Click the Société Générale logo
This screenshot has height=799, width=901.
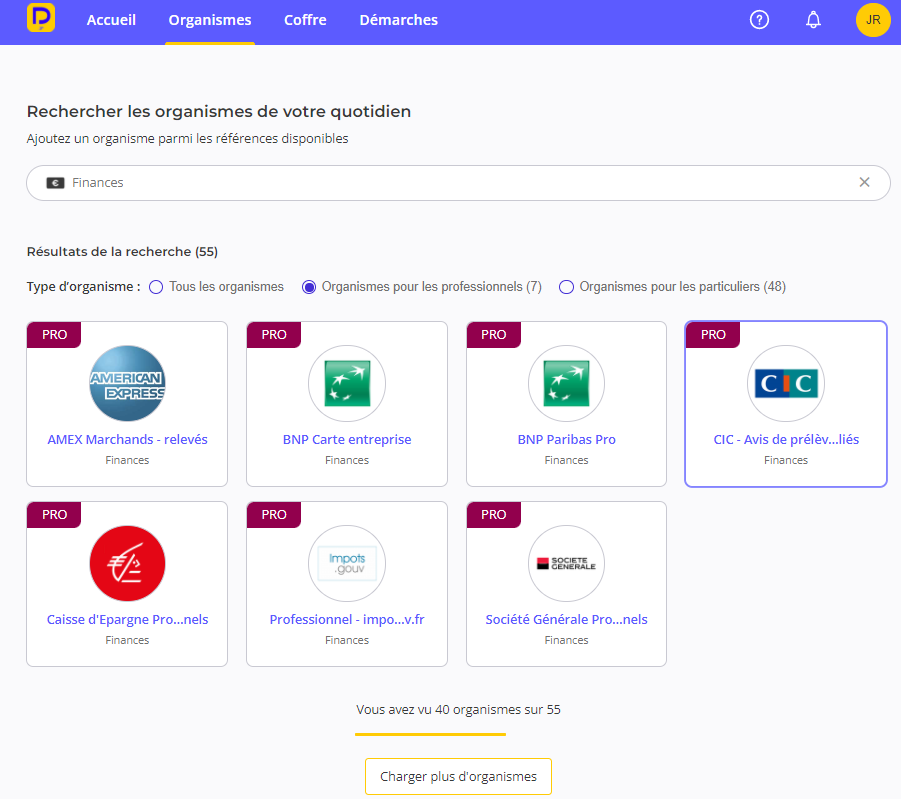coord(566,563)
